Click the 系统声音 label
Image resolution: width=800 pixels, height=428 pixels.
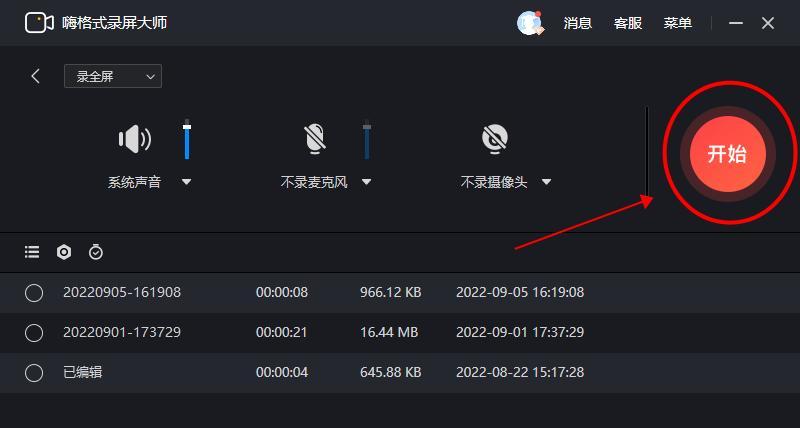pyautogui.click(x=134, y=182)
